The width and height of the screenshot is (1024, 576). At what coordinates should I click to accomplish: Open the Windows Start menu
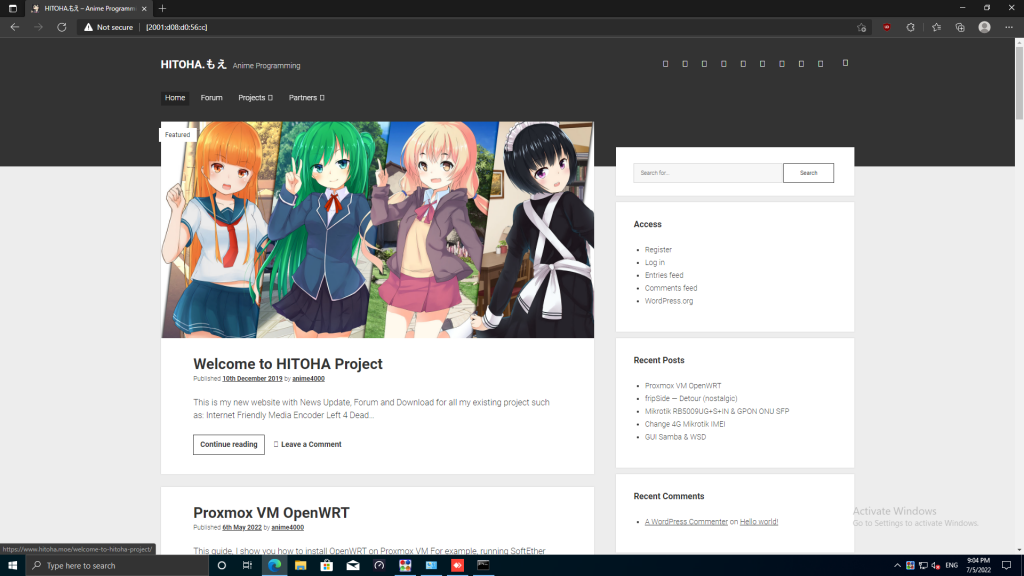tap(12, 566)
